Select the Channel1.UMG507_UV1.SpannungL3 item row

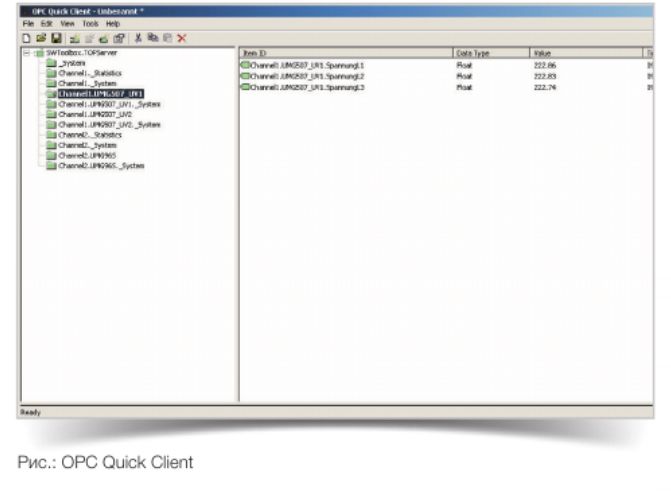tap(308, 87)
